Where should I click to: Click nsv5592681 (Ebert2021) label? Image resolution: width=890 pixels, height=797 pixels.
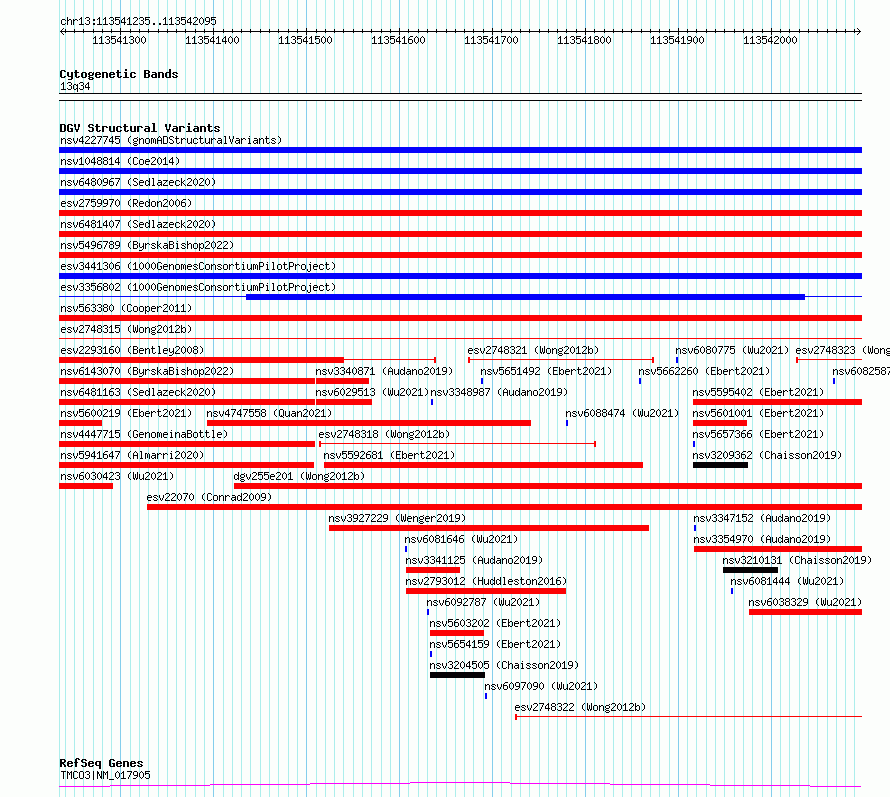pos(389,455)
